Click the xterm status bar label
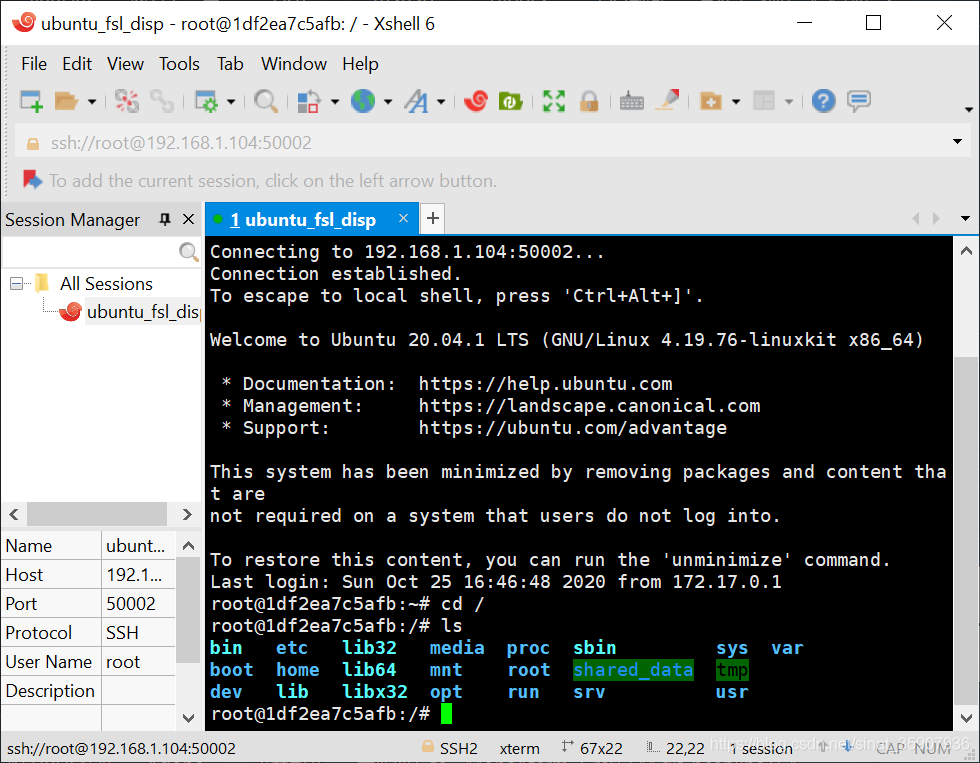Screen dimensions: 980x763 click(x=519, y=748)
